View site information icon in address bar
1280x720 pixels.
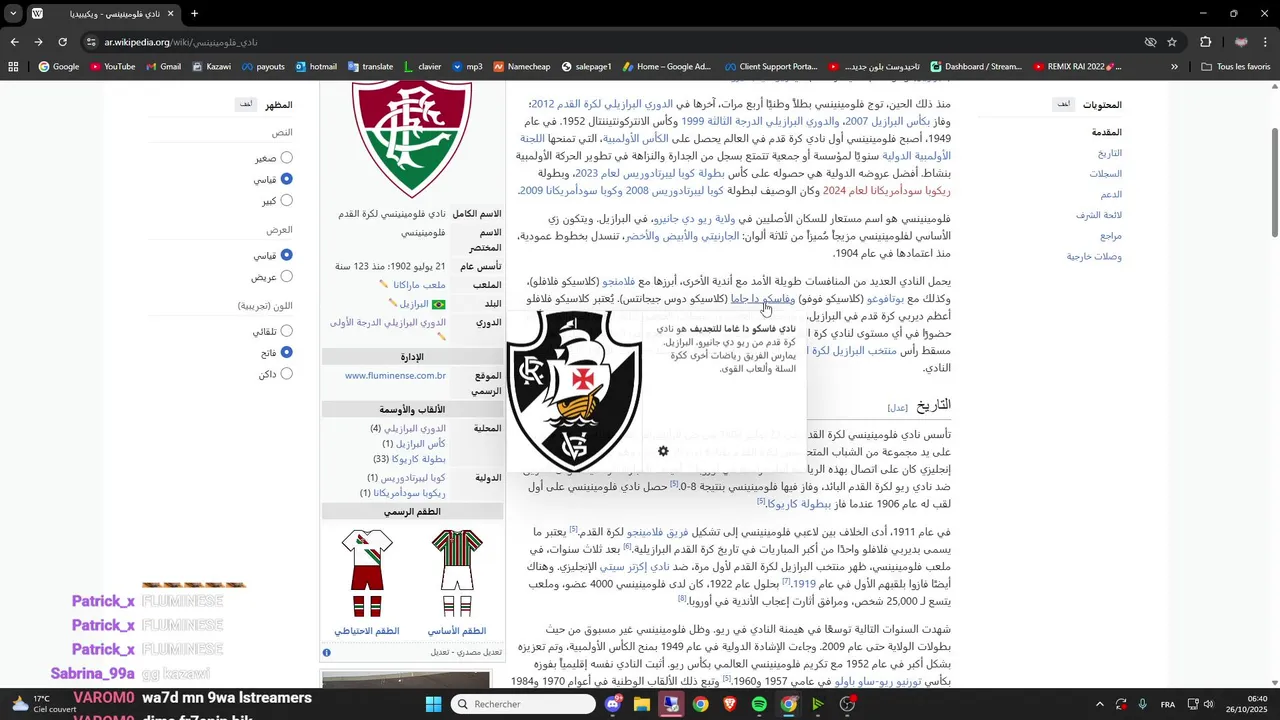click(x=92, y=42)
